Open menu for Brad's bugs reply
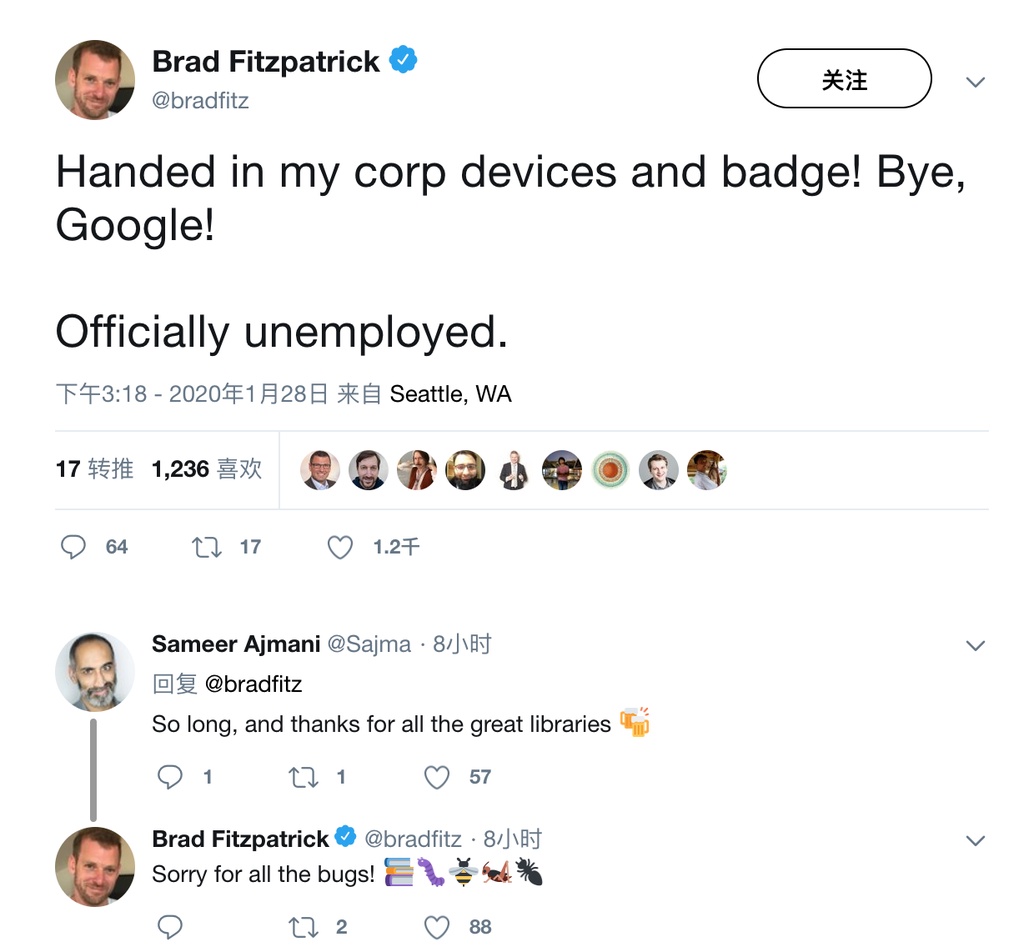 (x=975, y=840)
